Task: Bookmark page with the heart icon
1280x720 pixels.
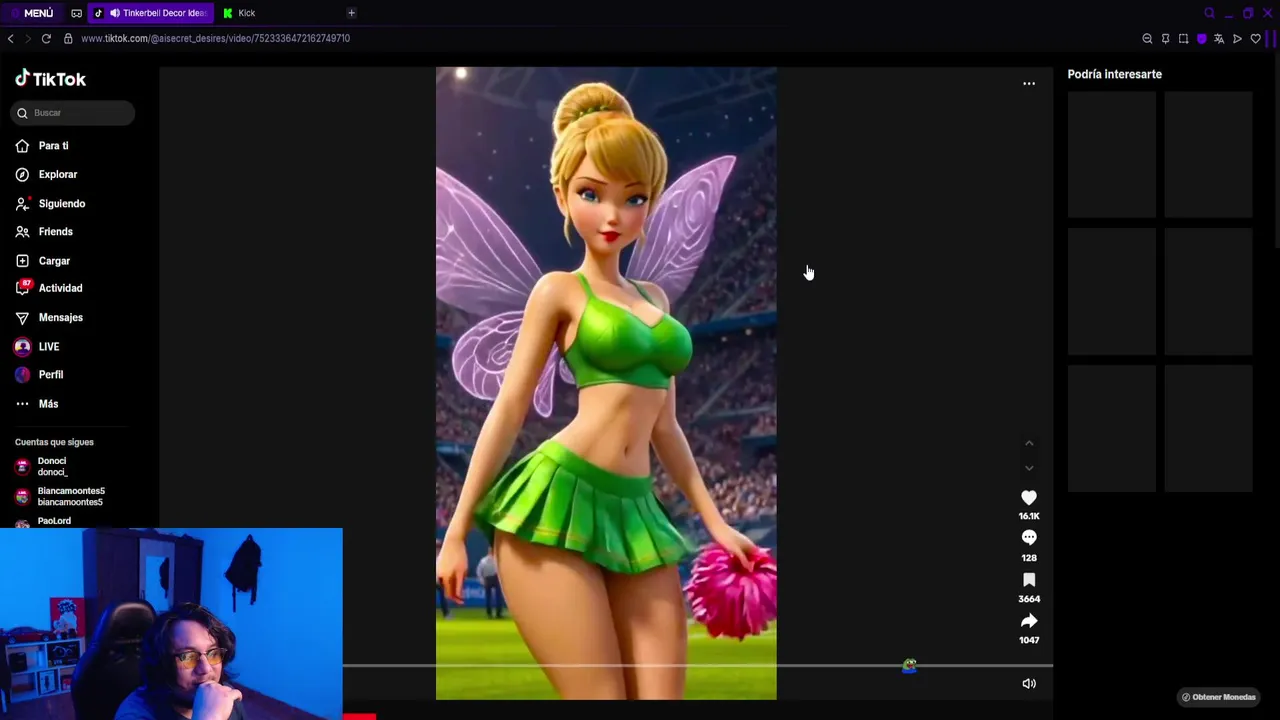Action: pos(1255,39)
